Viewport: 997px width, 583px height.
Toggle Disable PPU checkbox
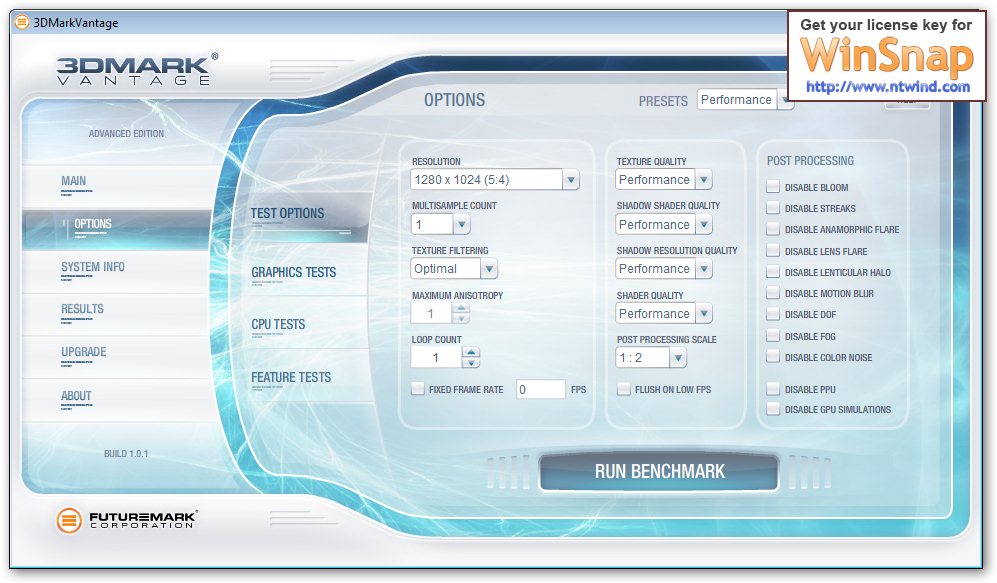(x=773, y=388)
